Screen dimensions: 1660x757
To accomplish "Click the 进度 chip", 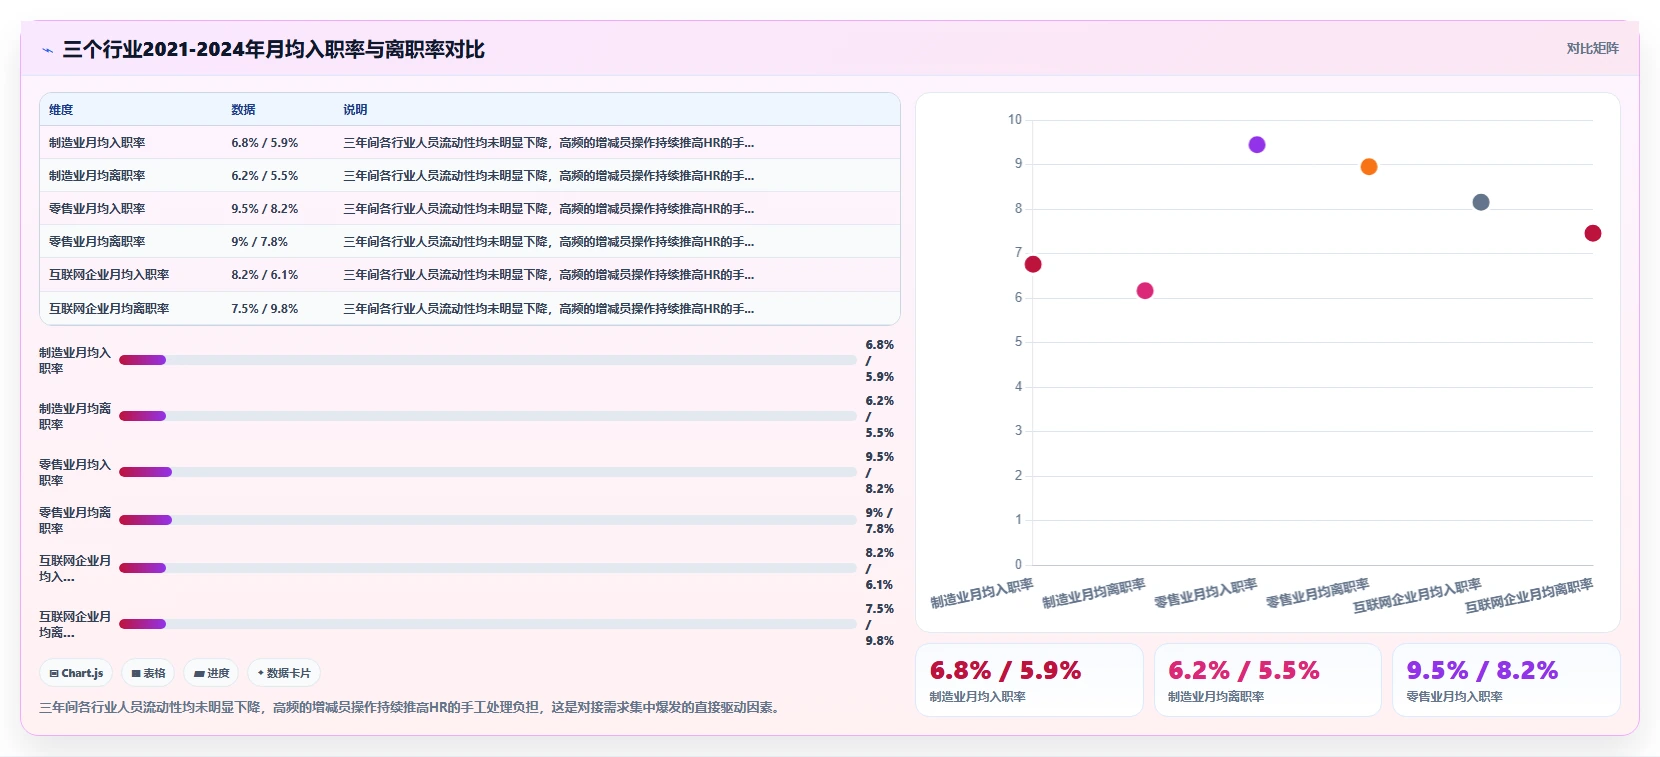I will pyautogui.click(x=212, y=673).
